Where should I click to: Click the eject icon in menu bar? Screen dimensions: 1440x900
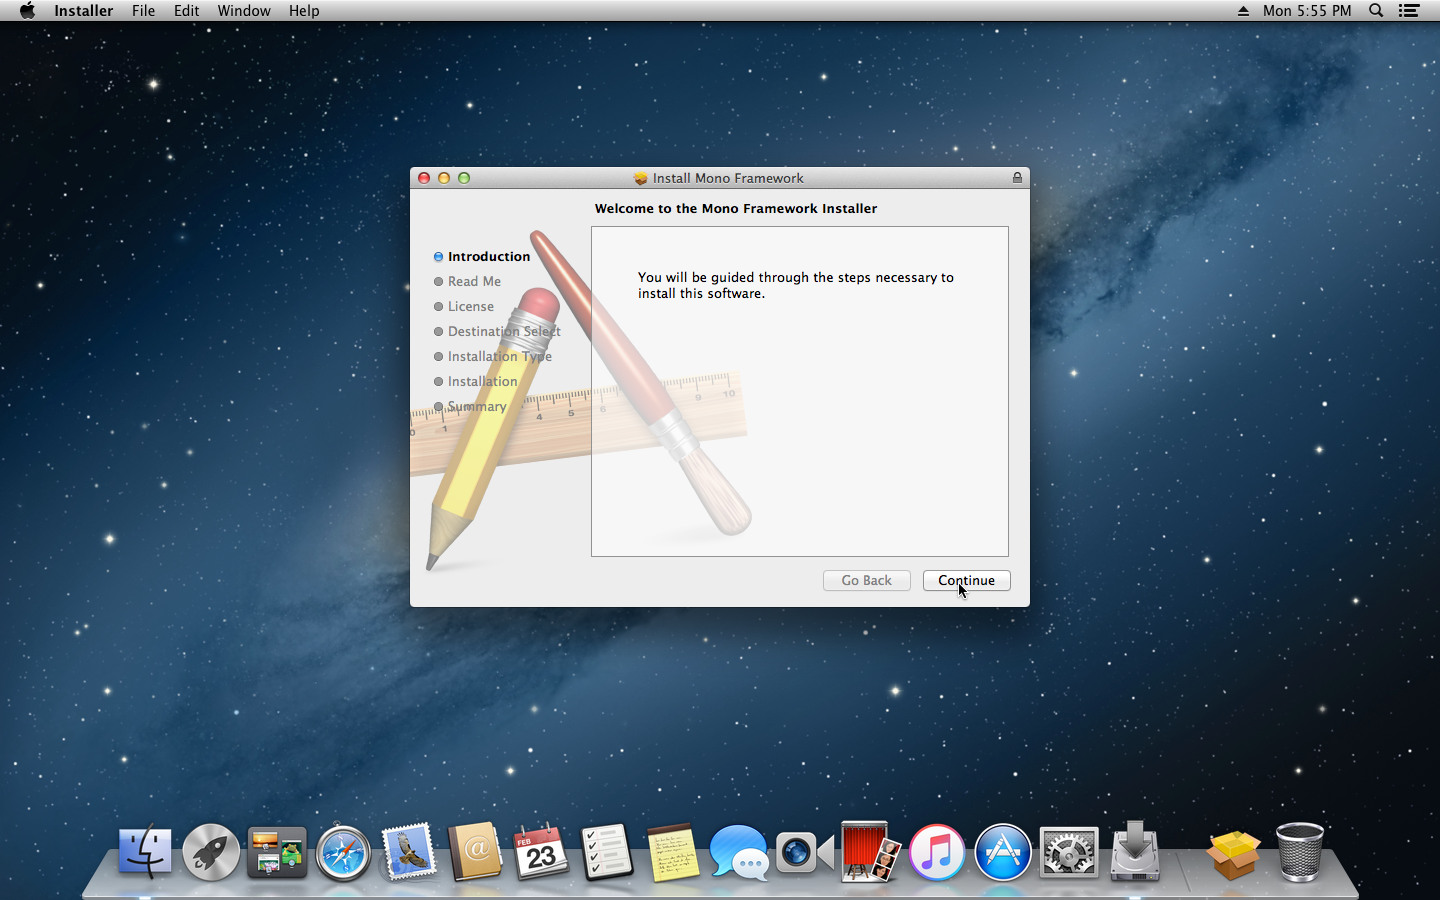point(1243,11)
